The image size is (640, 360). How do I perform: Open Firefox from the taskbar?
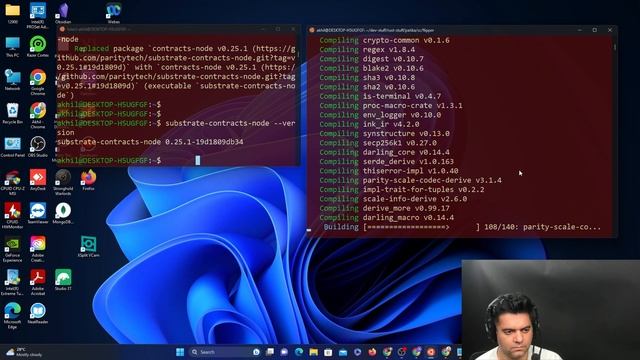pos(372,352)
